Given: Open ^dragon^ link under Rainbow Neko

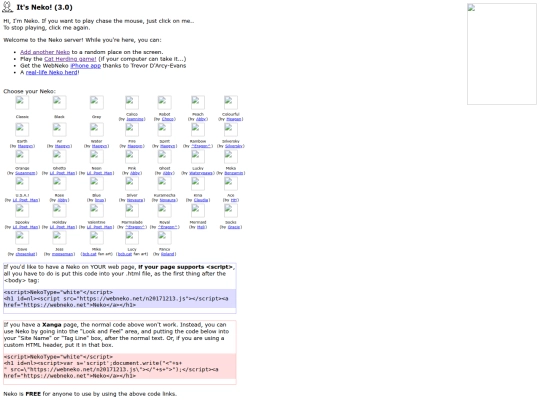Looking at the screenshot, I should [x=201, y=146].
